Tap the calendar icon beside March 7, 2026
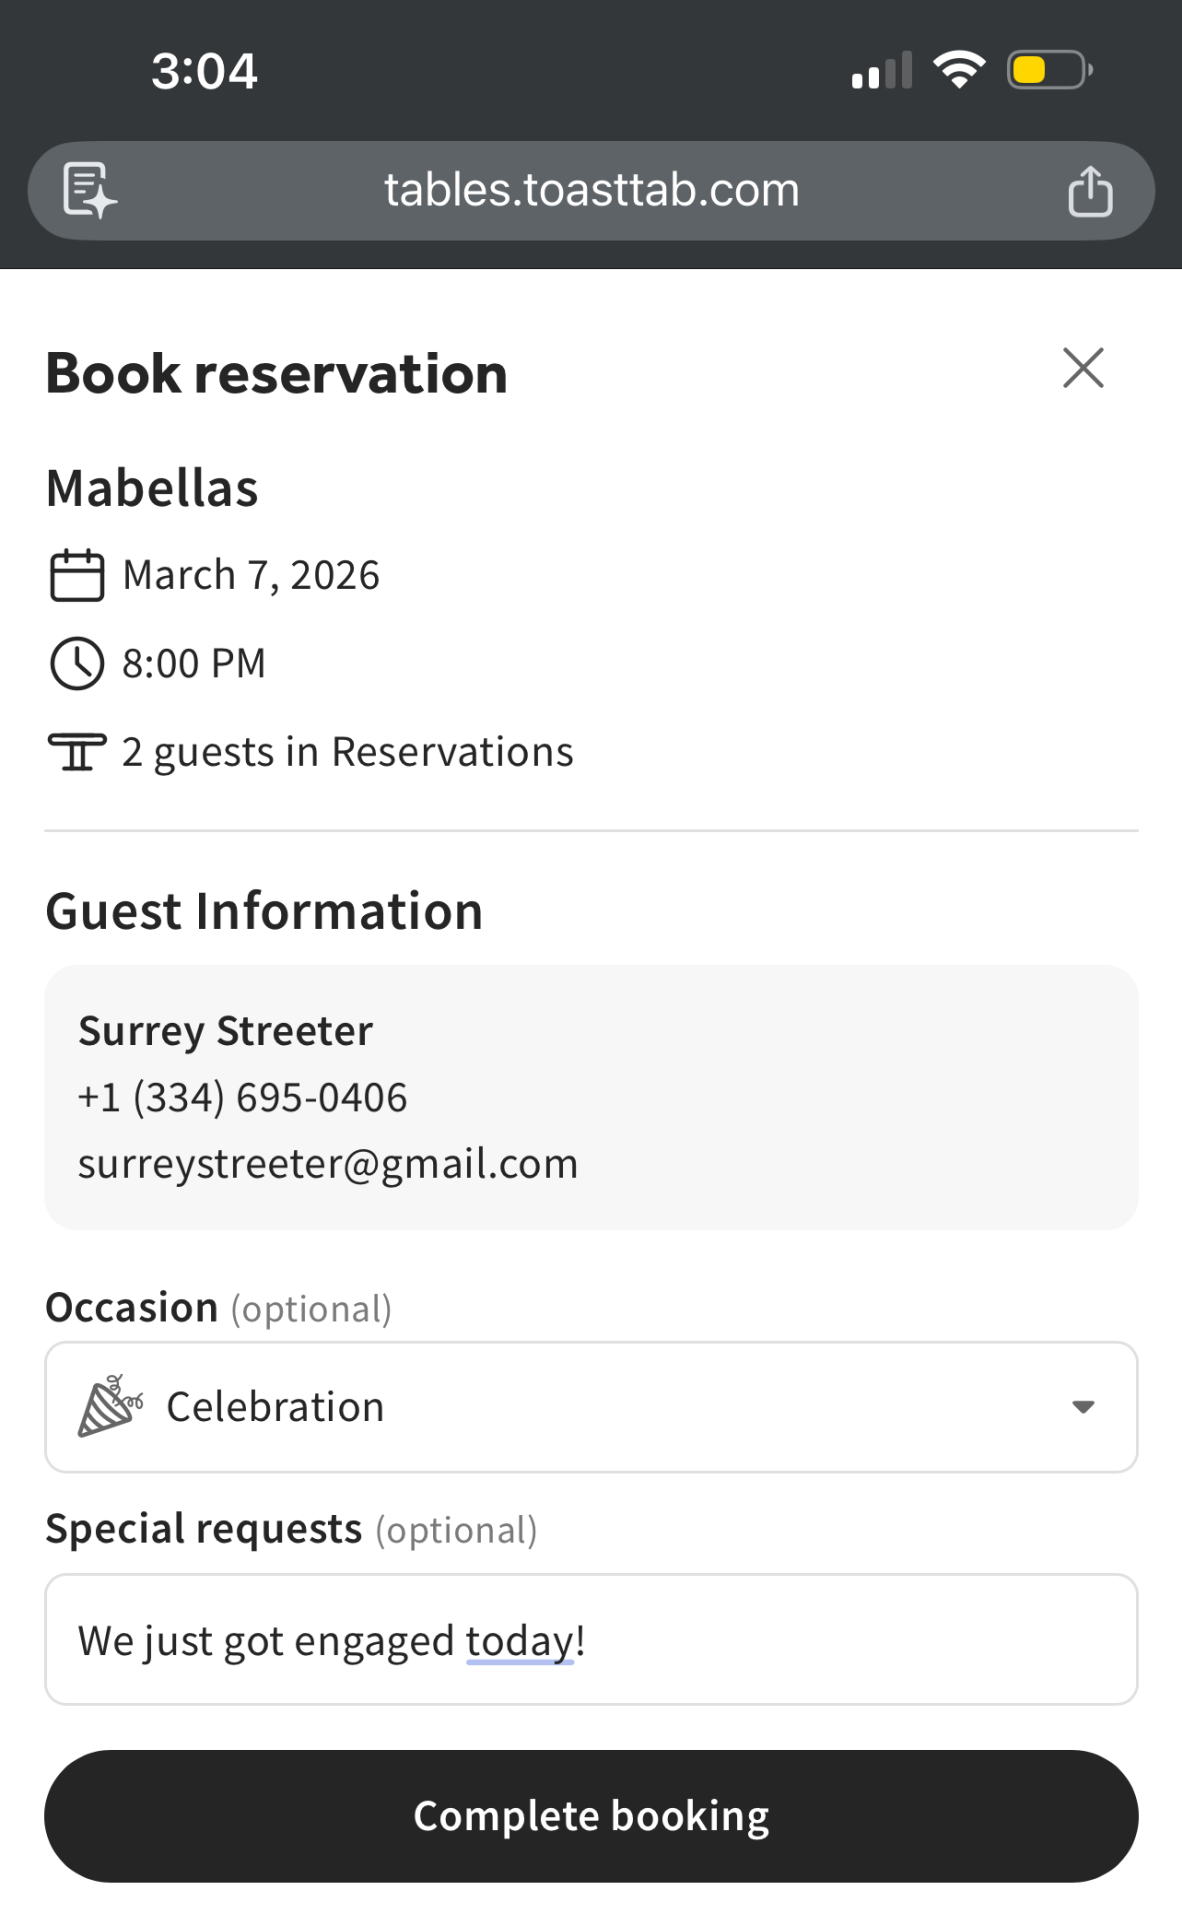This screenshot has height=1907, width=1182. coord(77,575)
